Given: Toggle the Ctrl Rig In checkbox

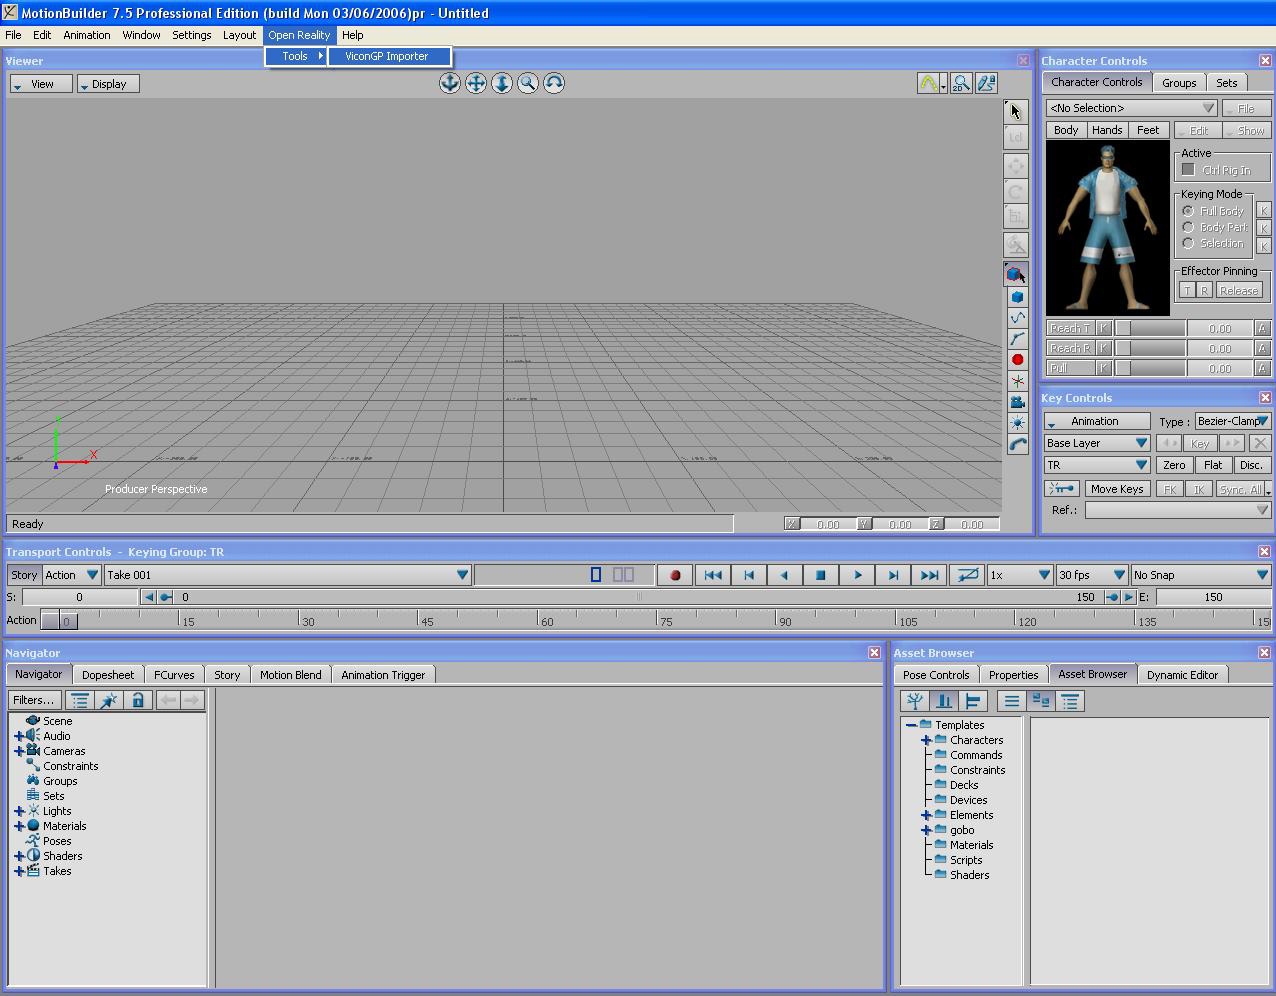Looking at the screenshot, I should (x=1188, y=169).
